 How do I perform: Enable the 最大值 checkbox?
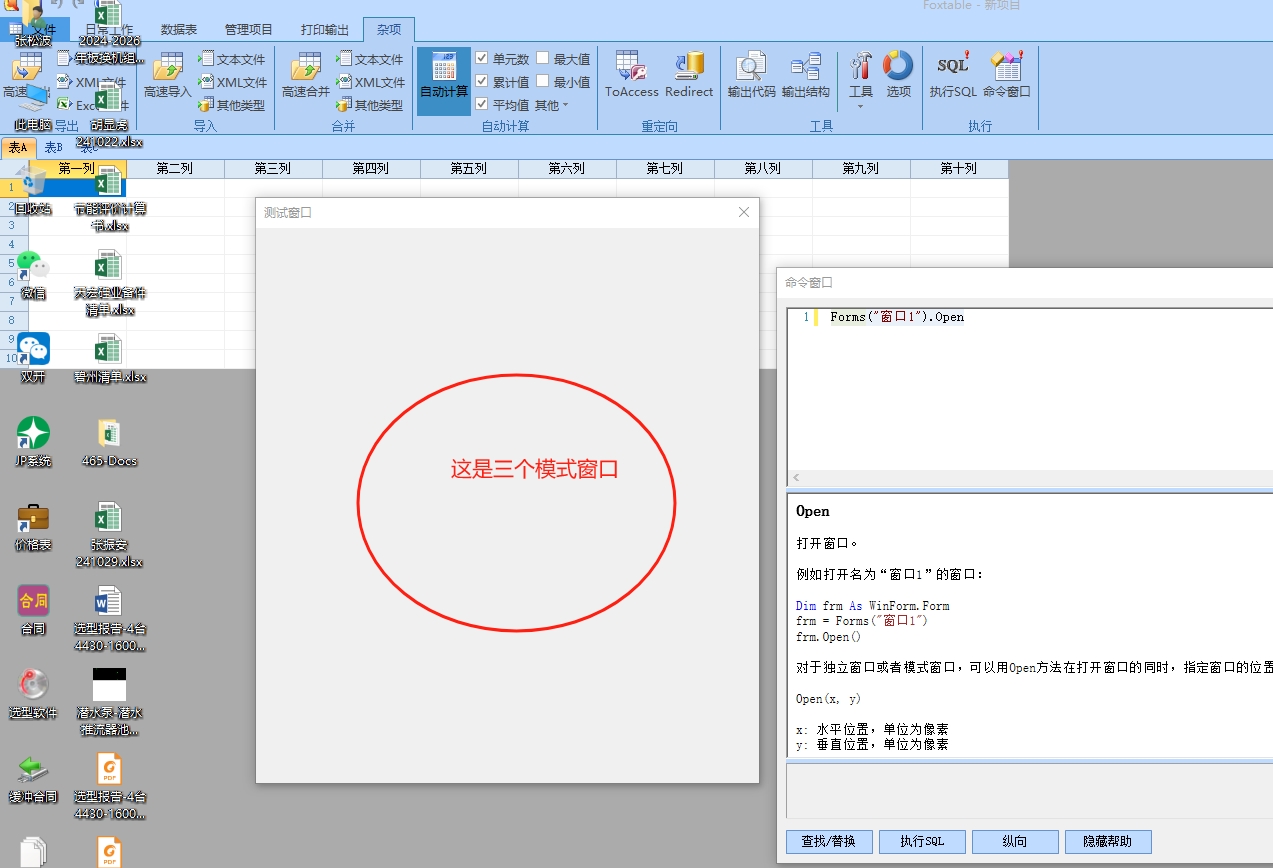point(543,59)
